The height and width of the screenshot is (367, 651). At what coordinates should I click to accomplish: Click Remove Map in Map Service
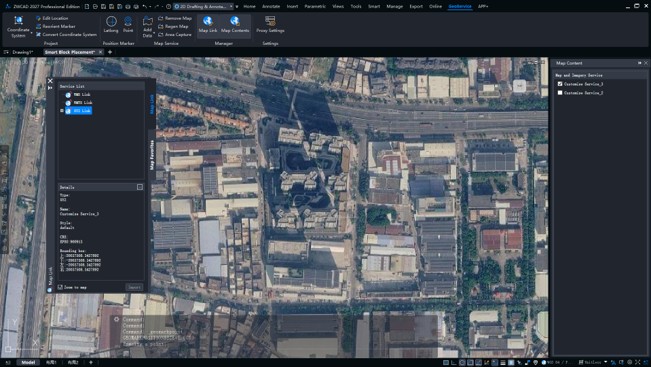click(x=175, y=18)
